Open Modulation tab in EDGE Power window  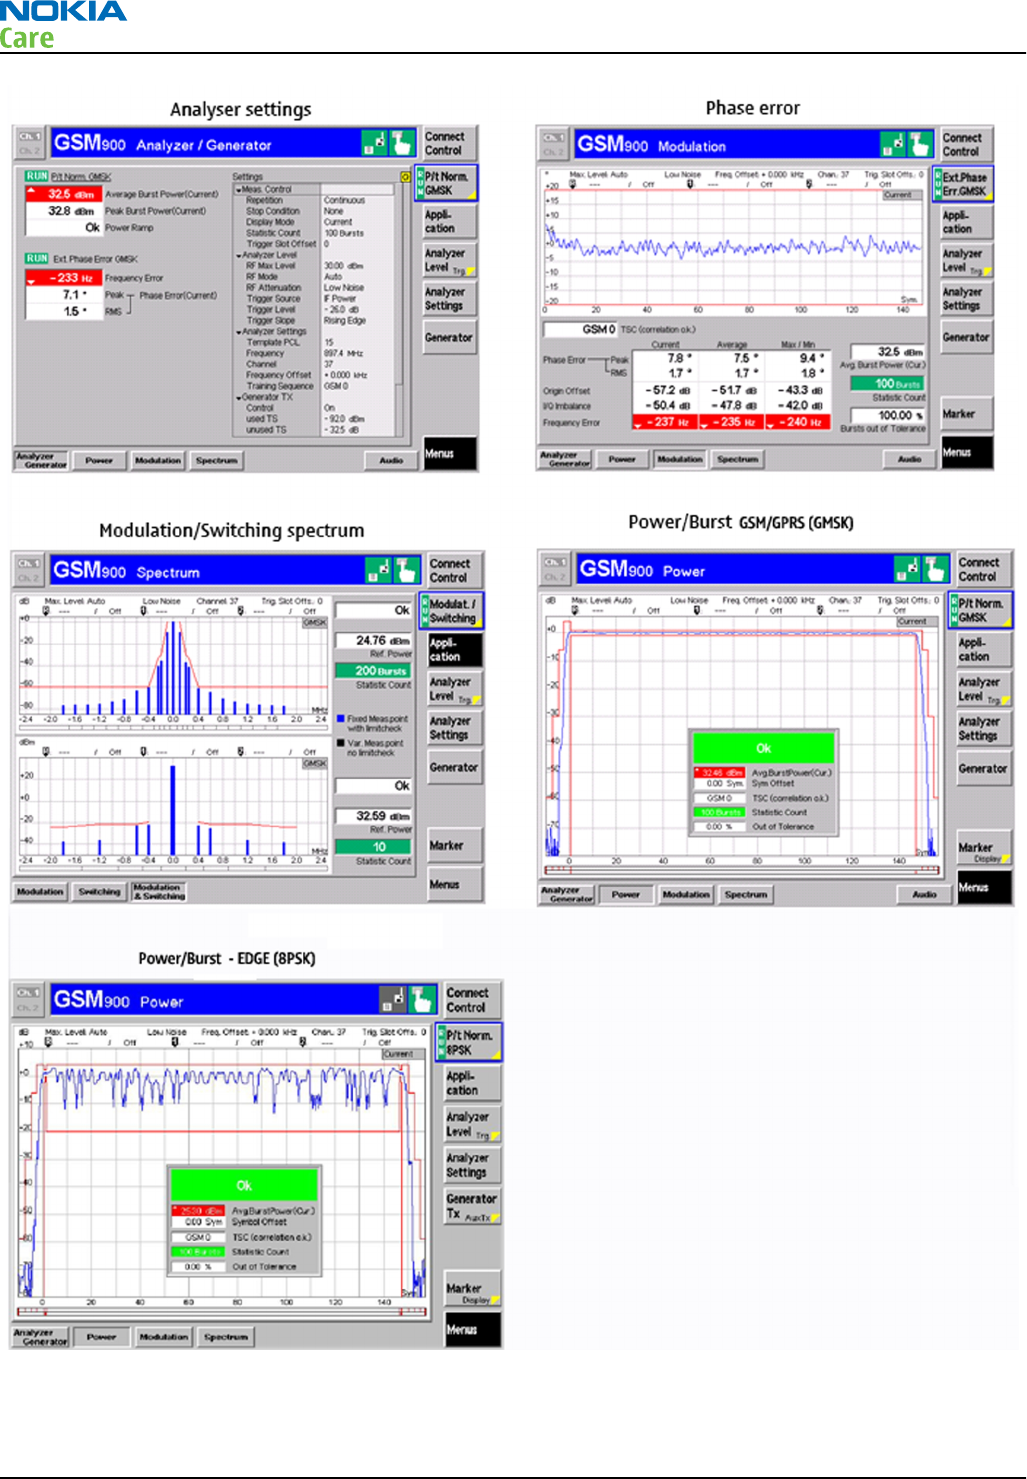164,1337
